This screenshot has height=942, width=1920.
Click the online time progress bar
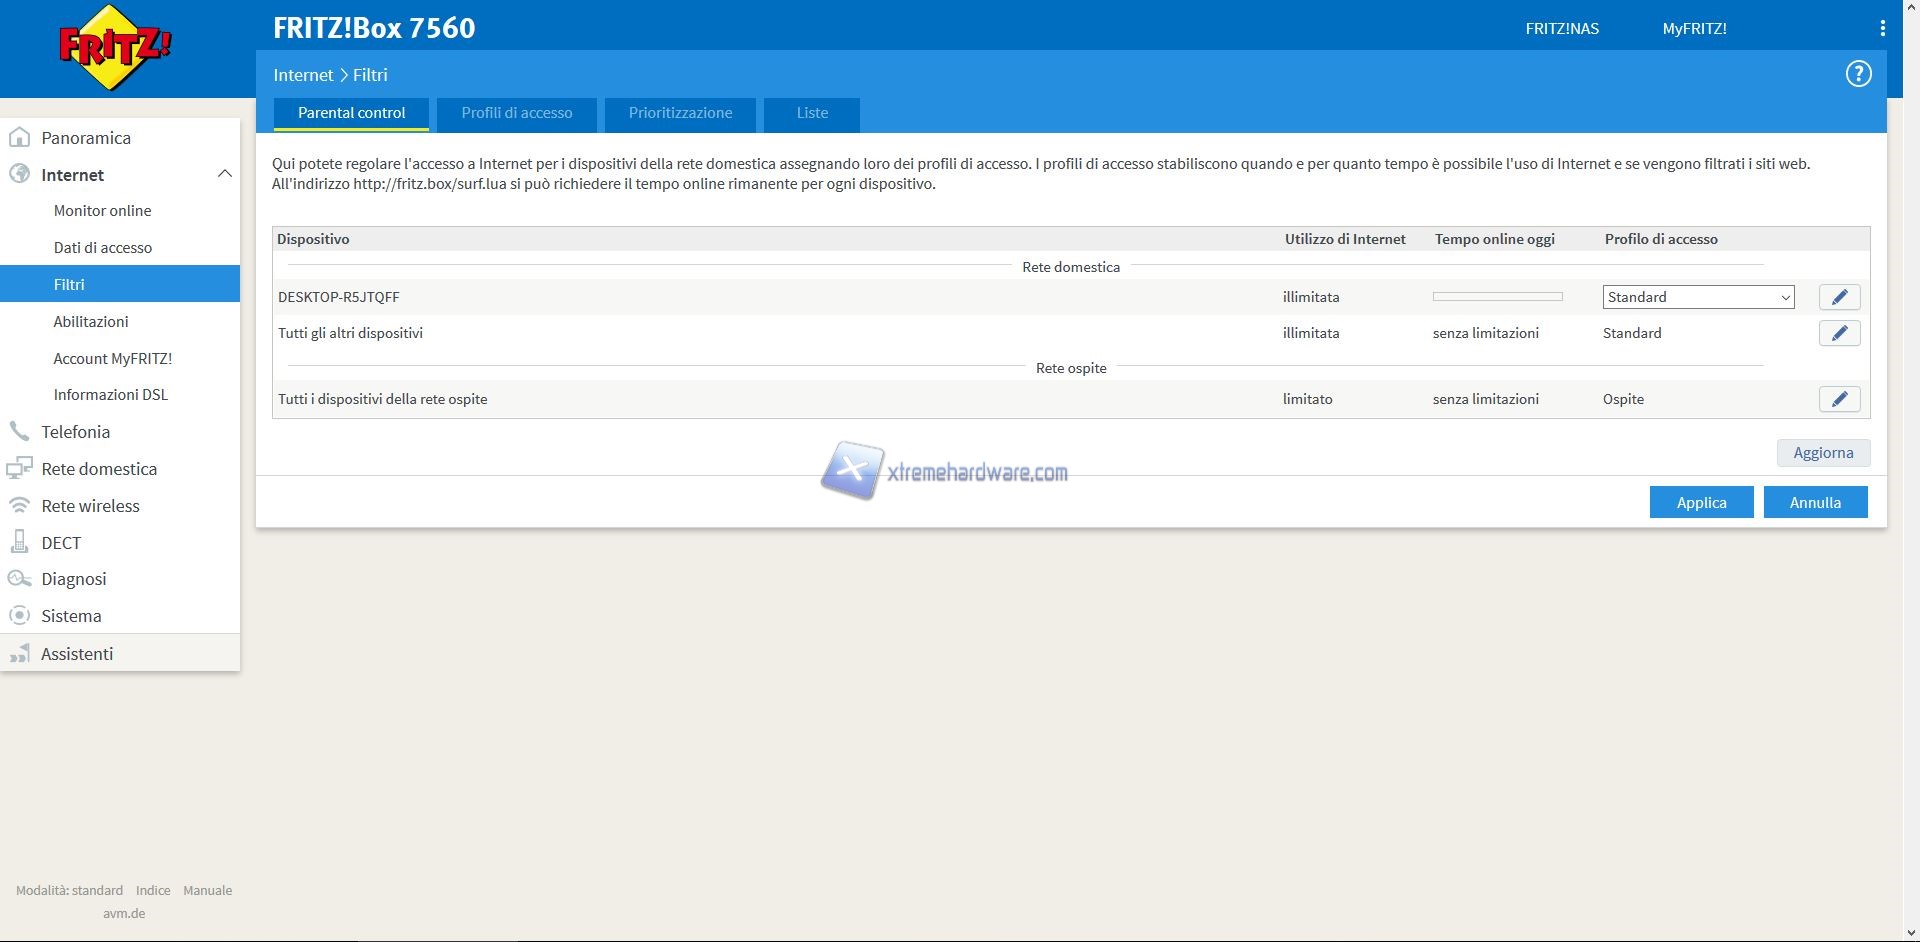point(1497,297)
